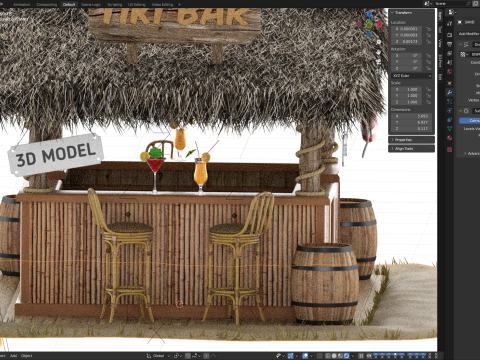Open the Global transform orientation dropdown
The width and height of the screenshot is (480, 360).
coord(158,356)
